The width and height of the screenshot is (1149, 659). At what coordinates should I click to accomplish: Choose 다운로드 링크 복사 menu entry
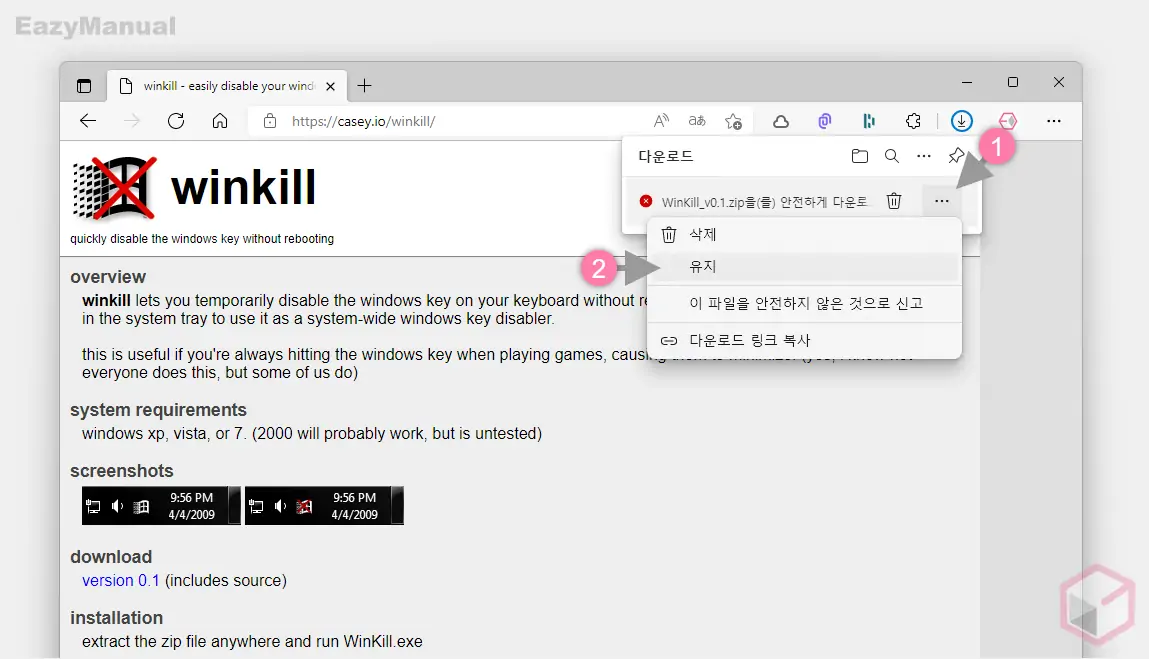pos(749,340)
